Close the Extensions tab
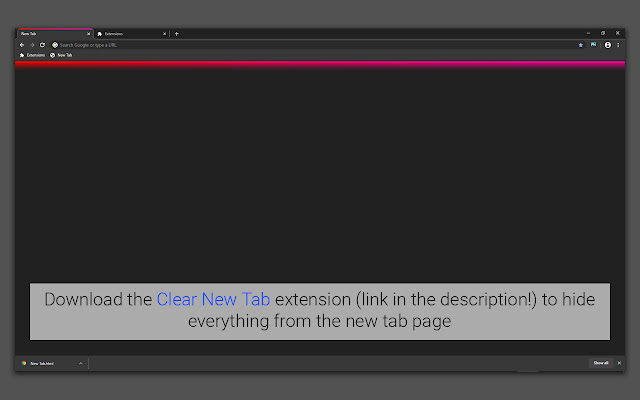Image resolution: width=640 pixels, height=400 pixels. pyautogui.click(x=164, y=34)
